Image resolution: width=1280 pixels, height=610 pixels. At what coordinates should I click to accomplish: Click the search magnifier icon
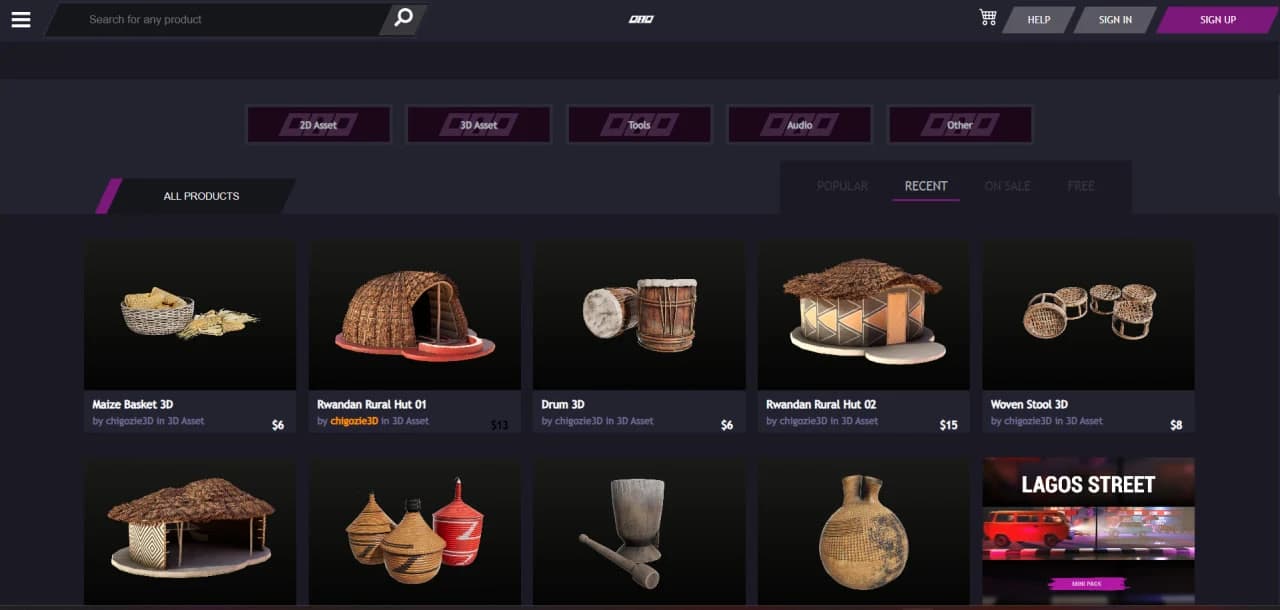pyautogui.click(x=403, y=18)
